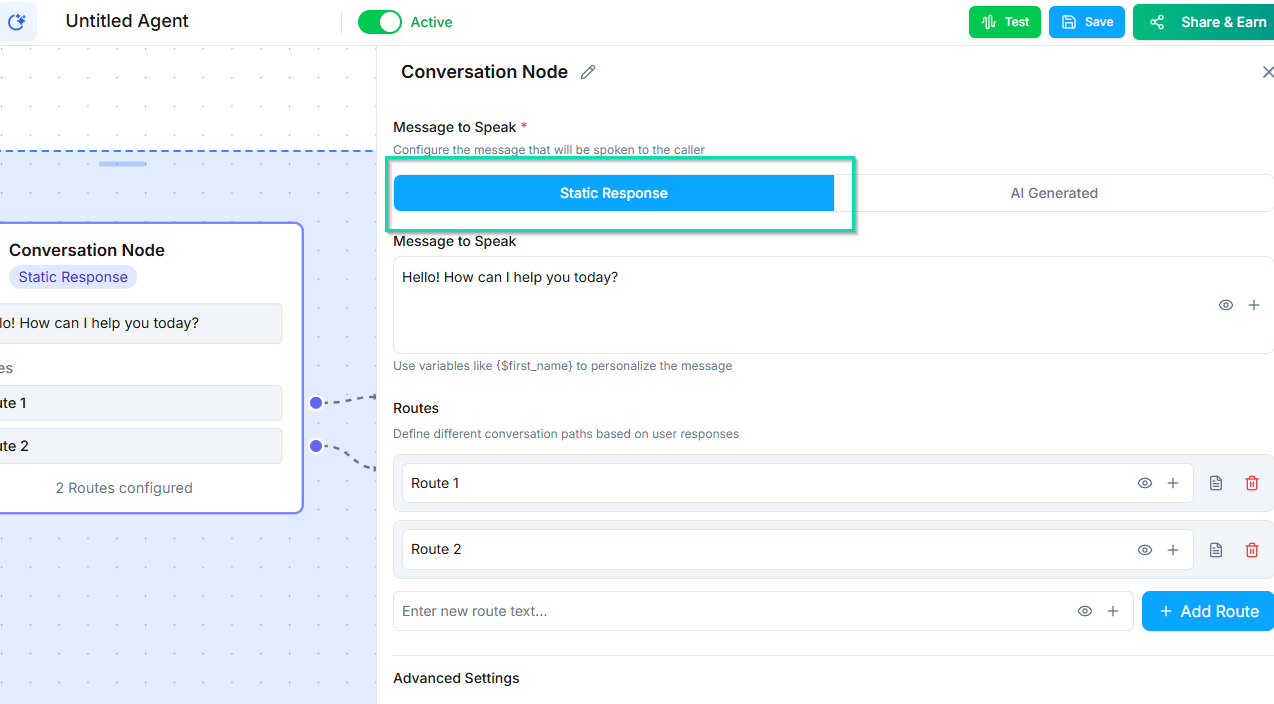
Task: Delete Route 1 using red trash icon
Action: (x=1251, y=483)
